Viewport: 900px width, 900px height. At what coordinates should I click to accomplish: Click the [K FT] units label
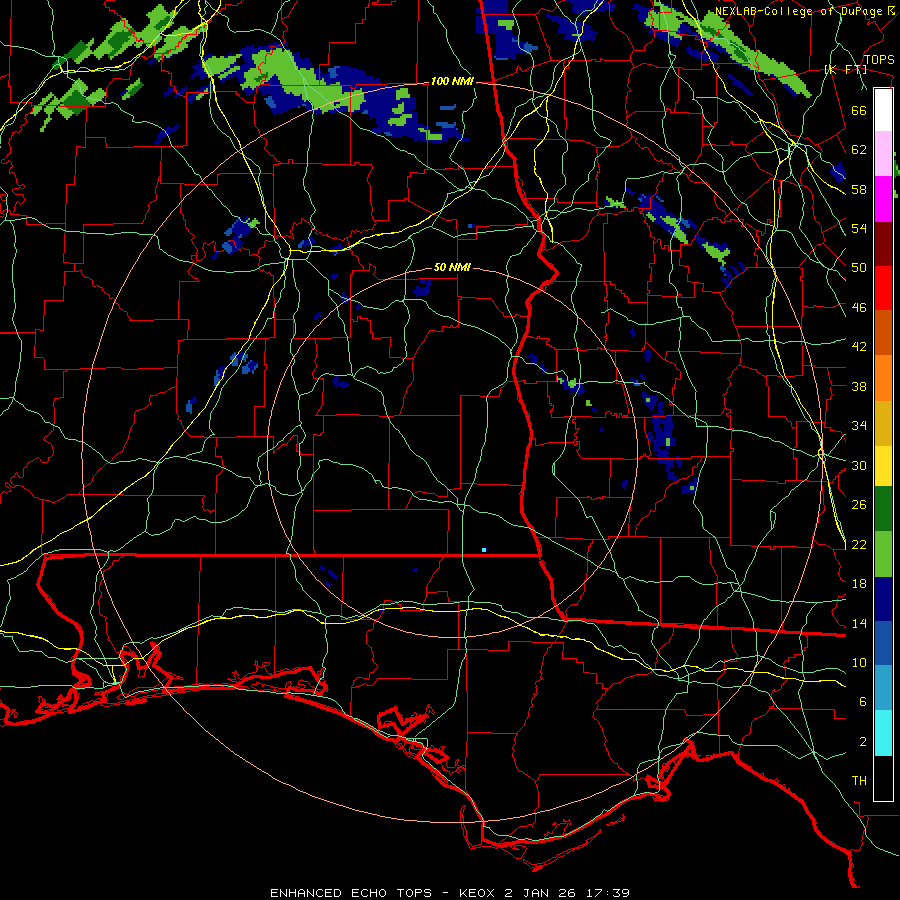tap(845, 70)
